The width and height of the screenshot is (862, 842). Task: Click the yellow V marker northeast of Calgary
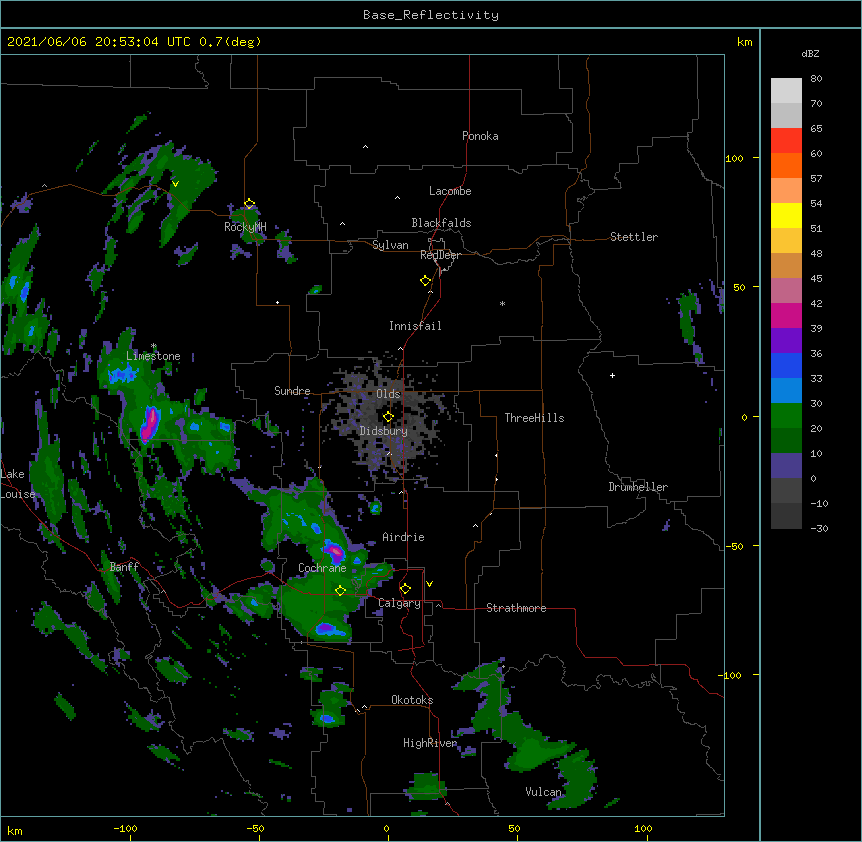click(429, 584)
